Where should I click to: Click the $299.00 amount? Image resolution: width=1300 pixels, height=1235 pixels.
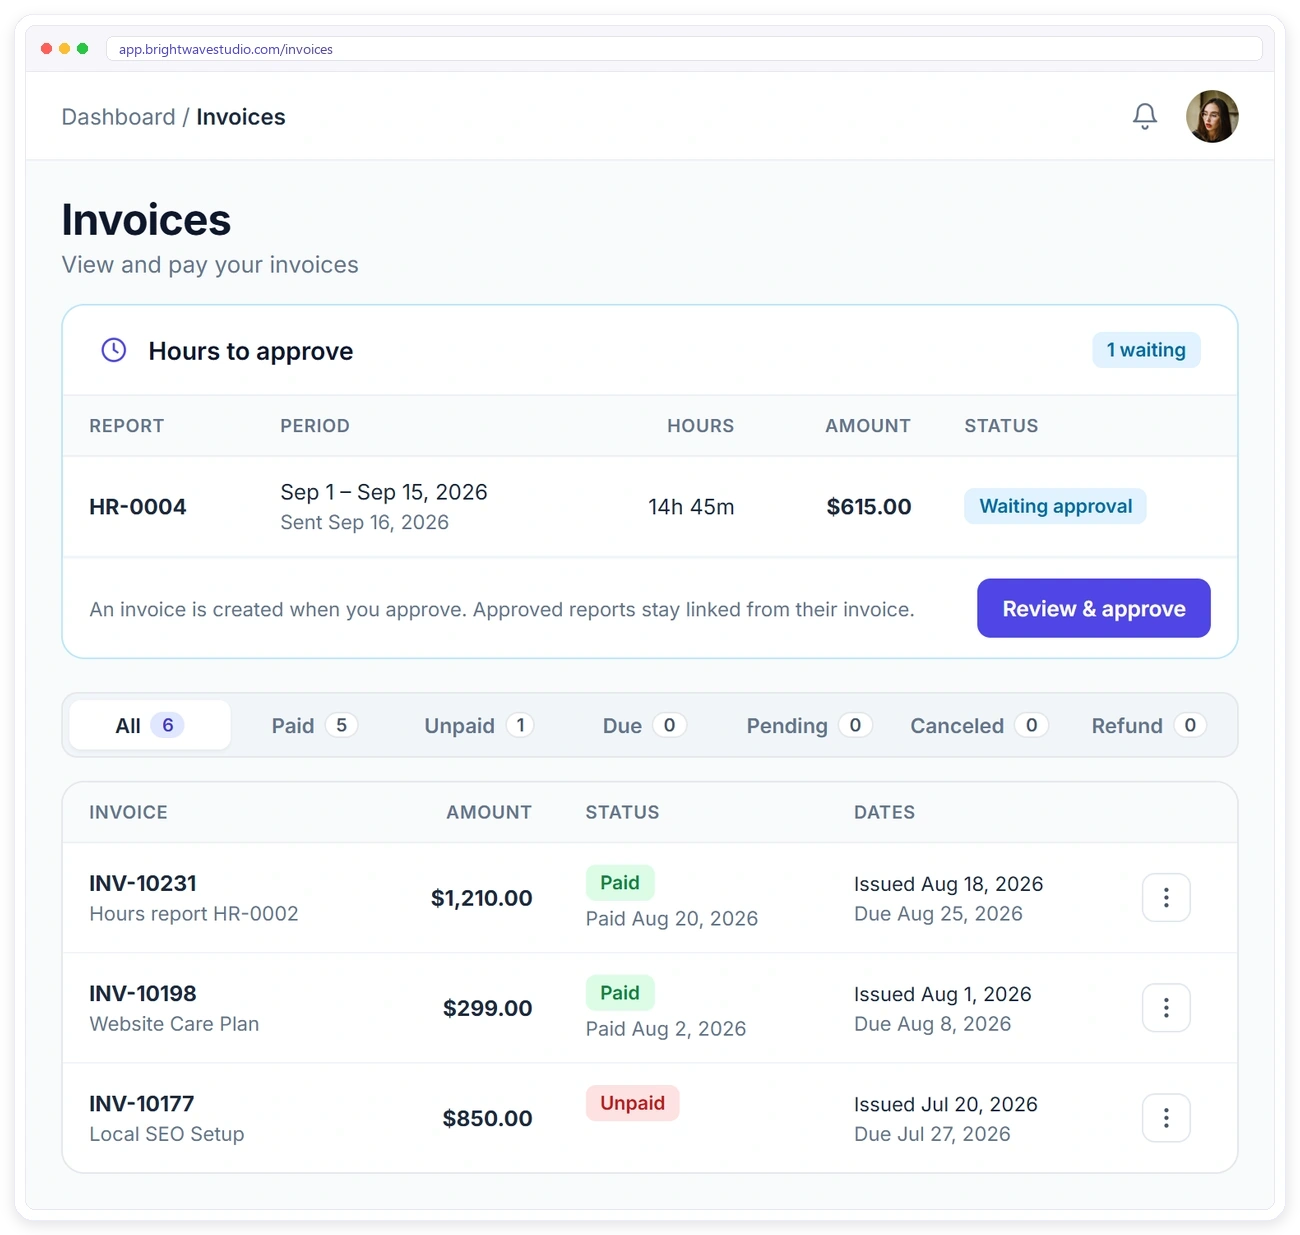[487, 1008]
